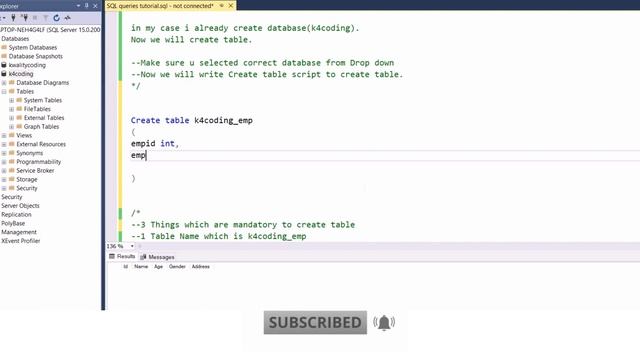Expand the External Tables node
The image size is (640, 360).
click(x=11, y=118)
